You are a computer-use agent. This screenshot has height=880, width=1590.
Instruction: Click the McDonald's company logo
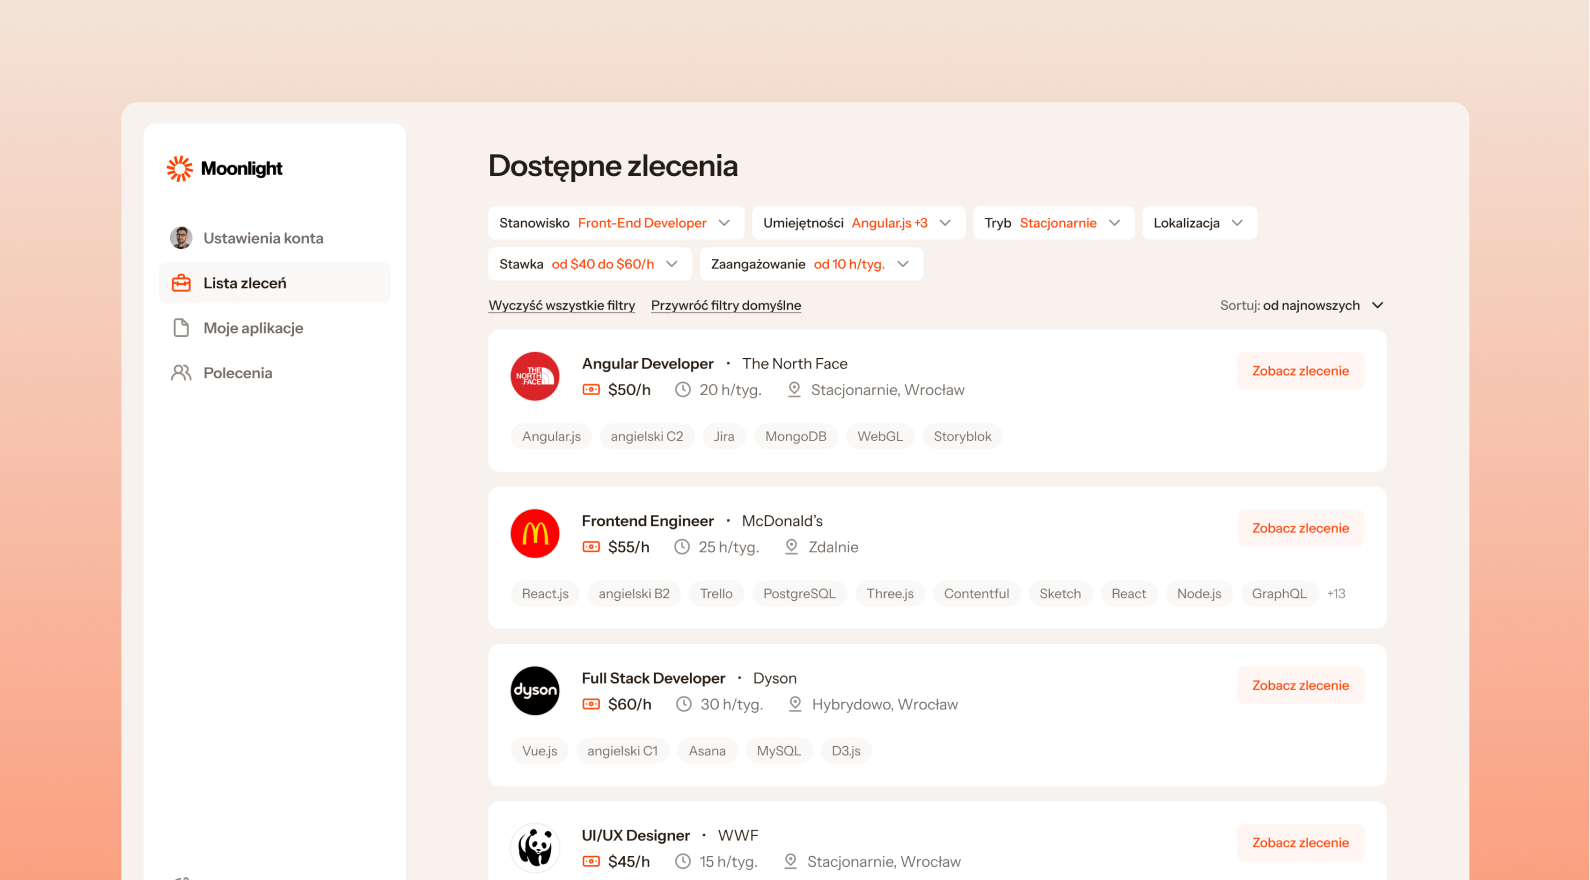click(x=535, y=533)
